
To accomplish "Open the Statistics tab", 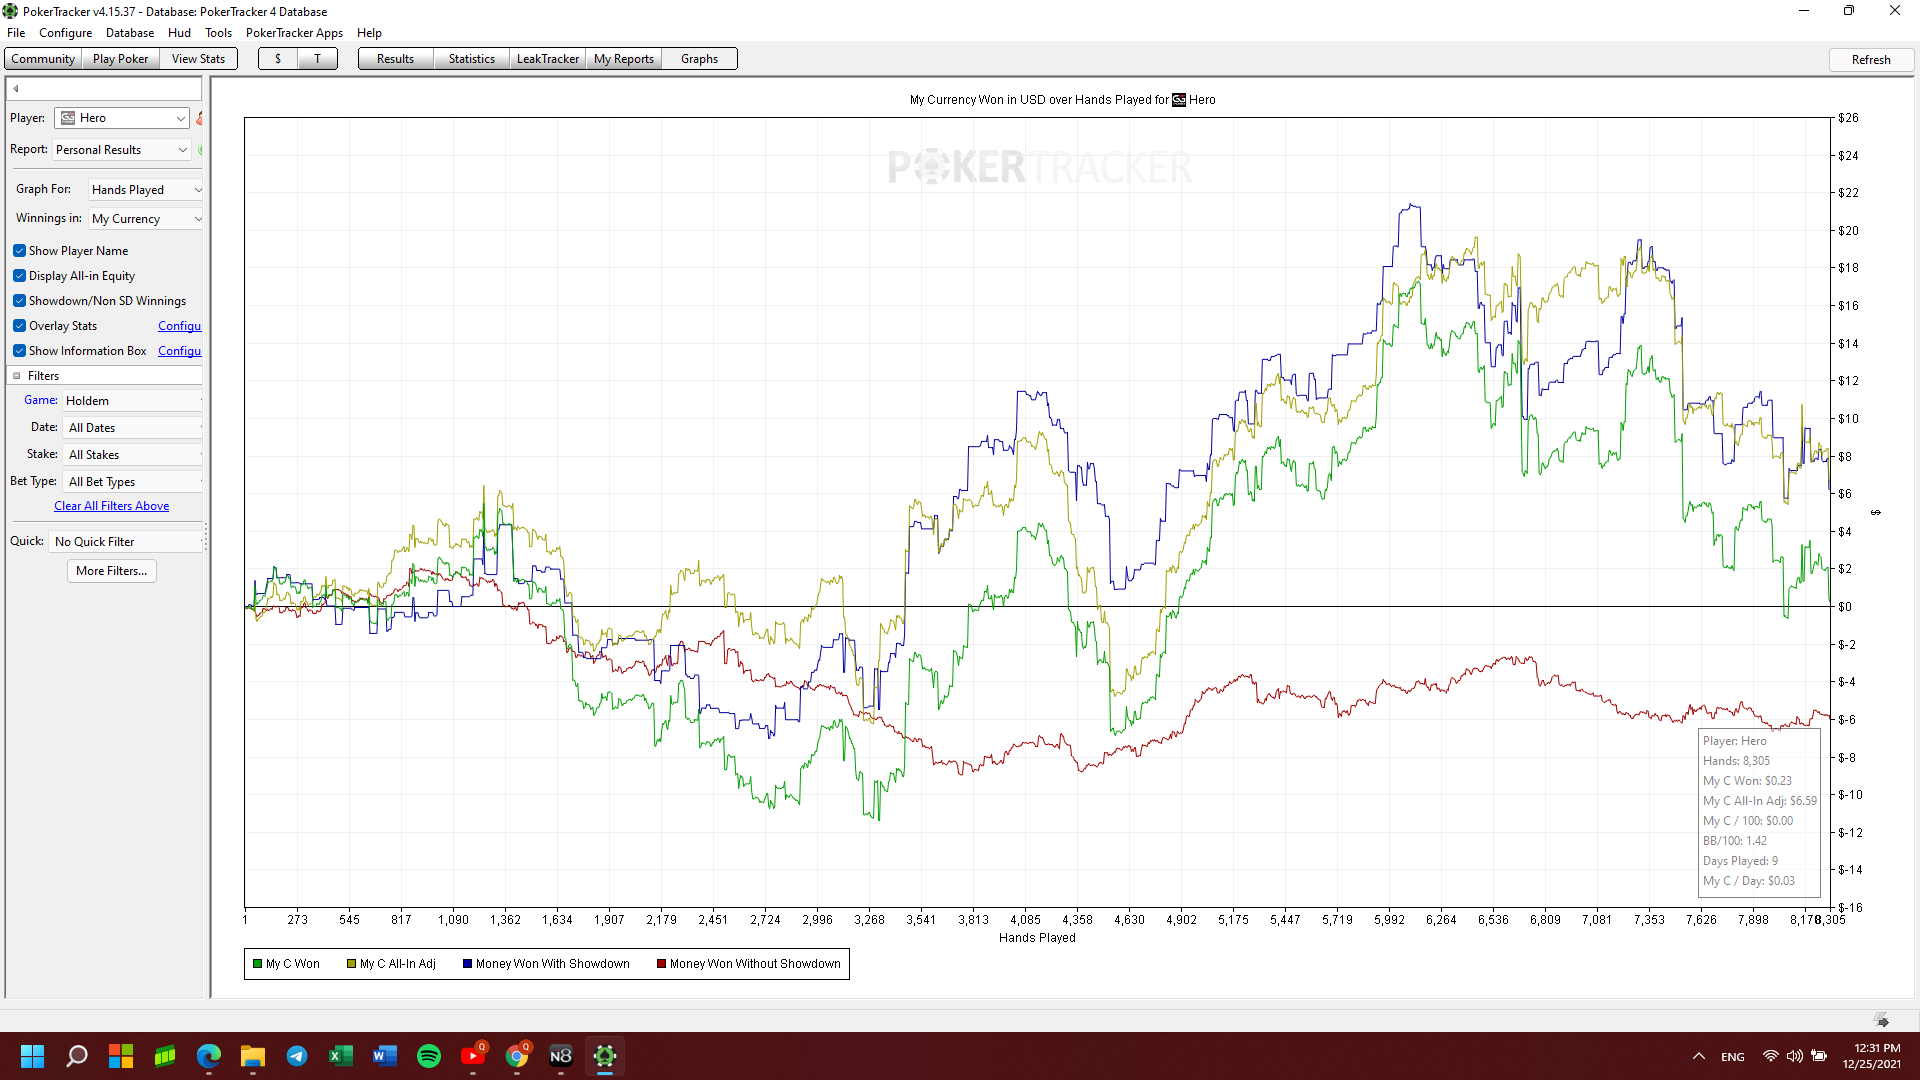I will 471,59.
